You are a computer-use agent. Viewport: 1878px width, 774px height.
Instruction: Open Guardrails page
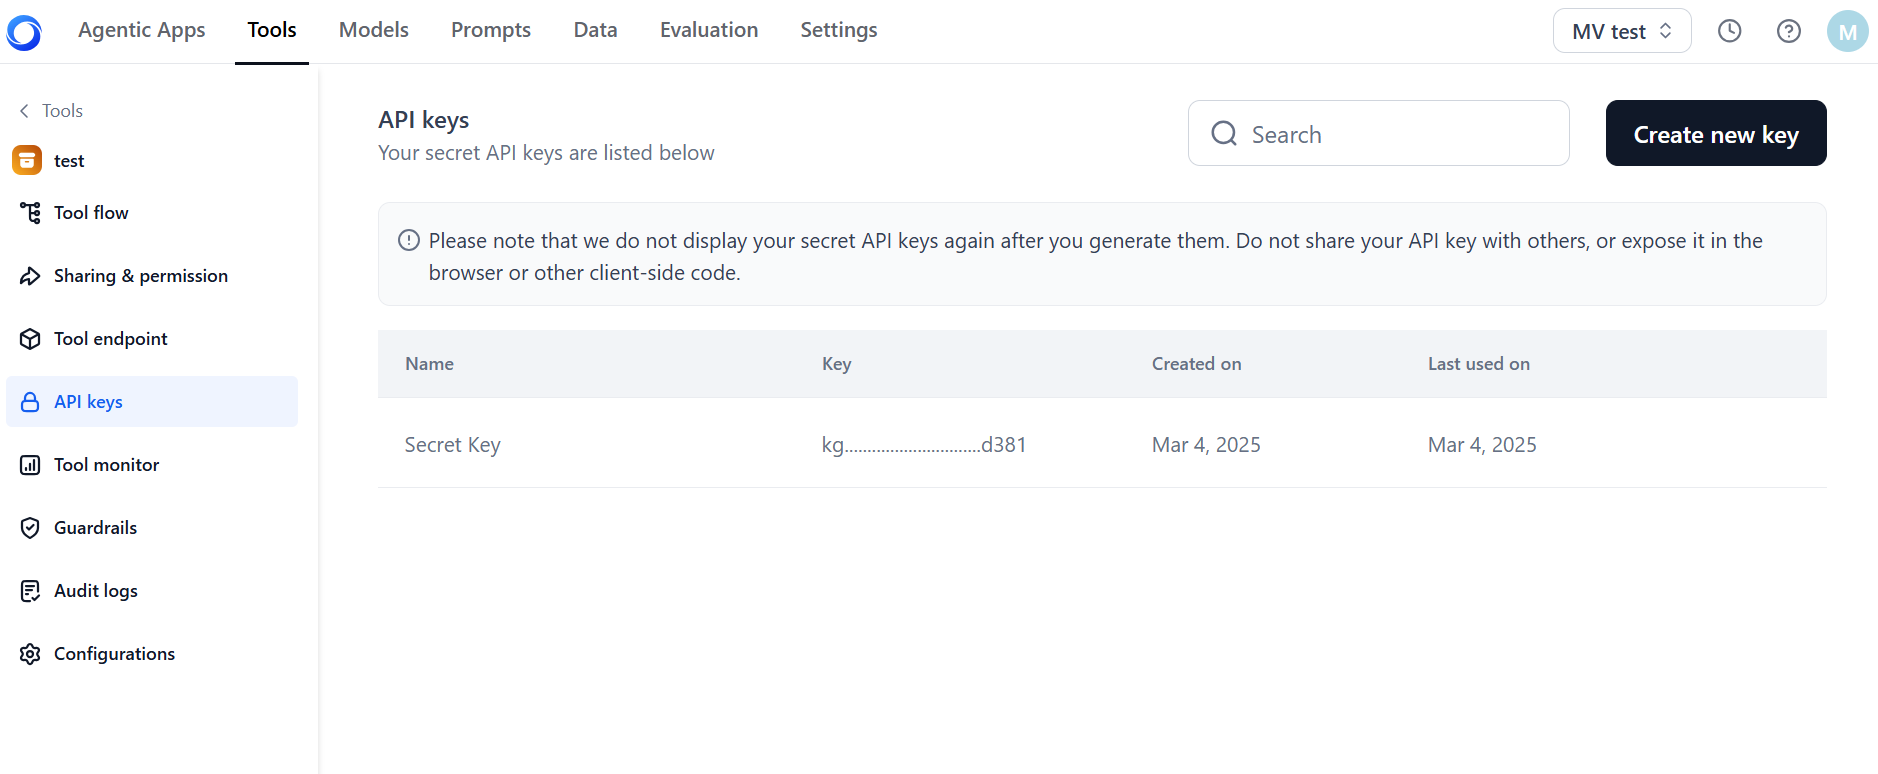click(x=152, y=528)
